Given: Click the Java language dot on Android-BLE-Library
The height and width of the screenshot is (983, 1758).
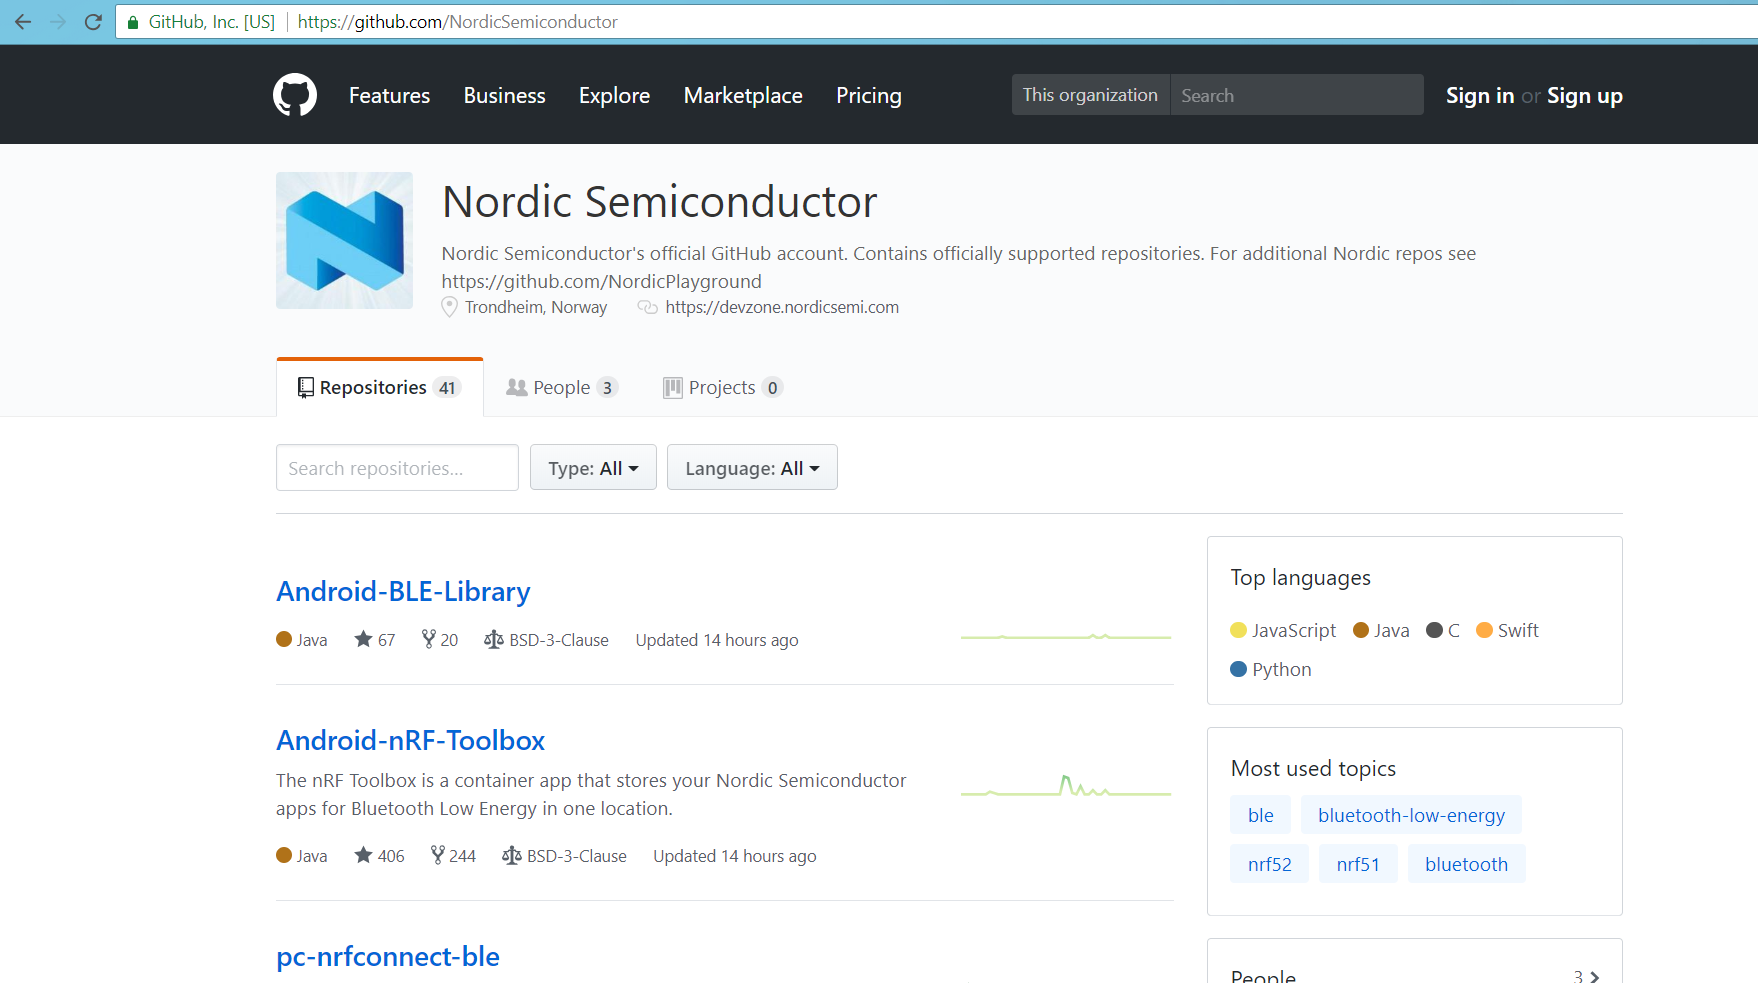Looking at the screenshot, I should click(x=284, y=639).
